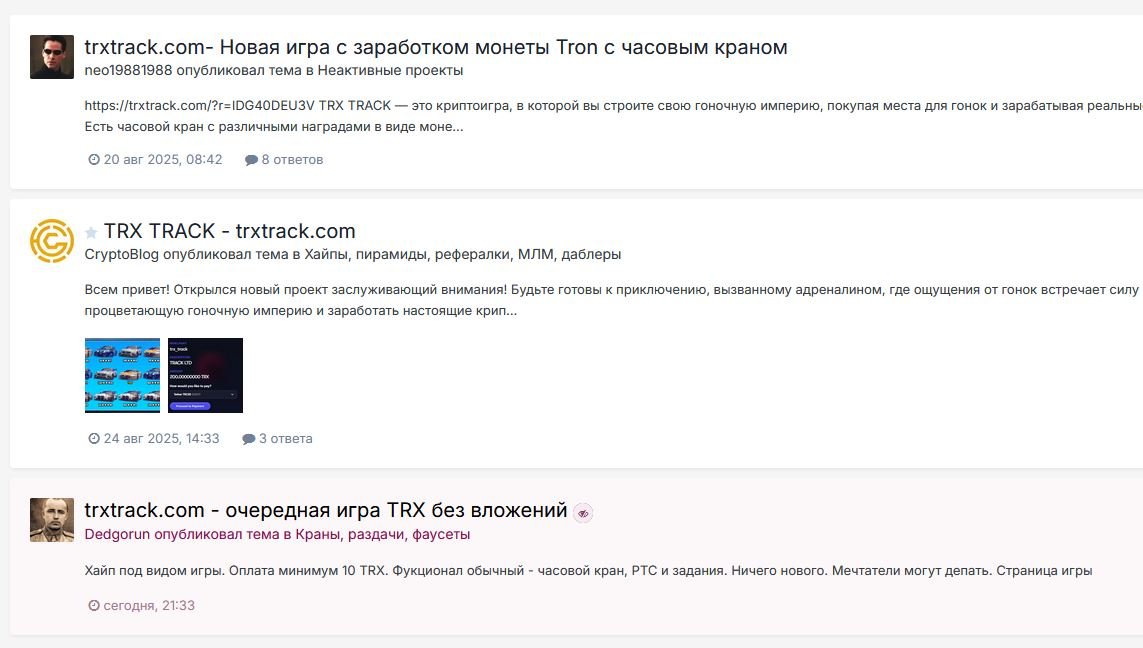
Task: Open the "TRX TRACK - trxtrack.com" topic
Action: (x=229, y=231)
